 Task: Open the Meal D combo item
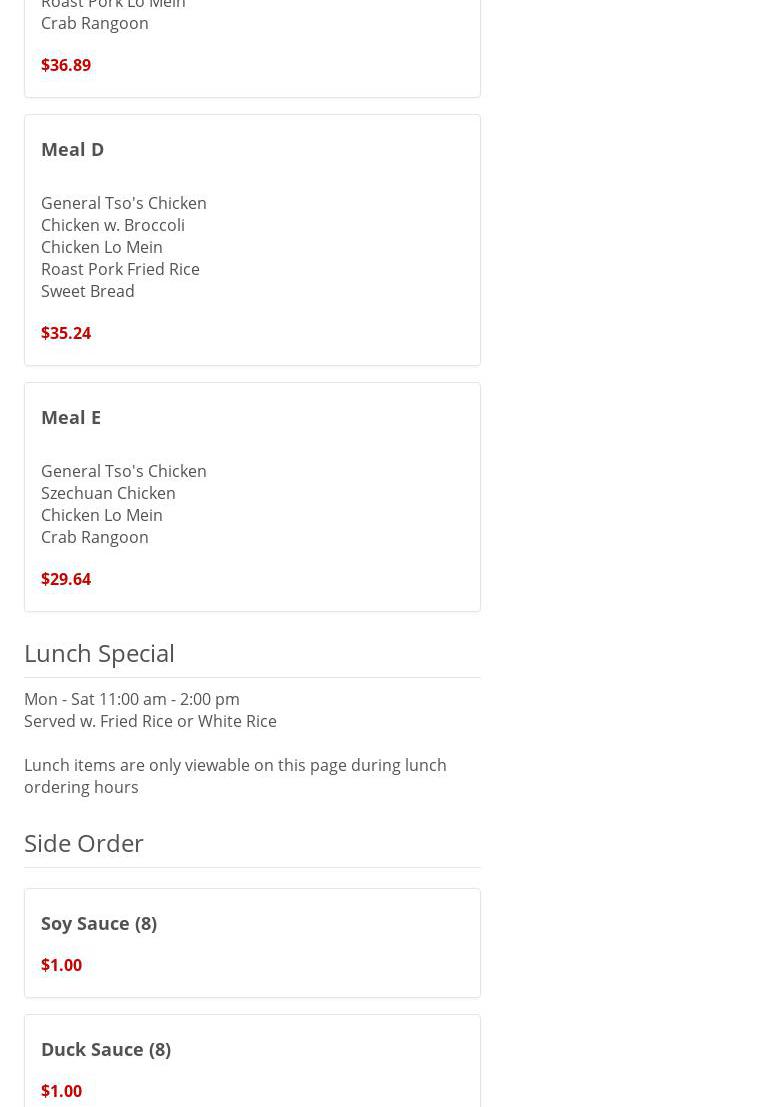73,149
